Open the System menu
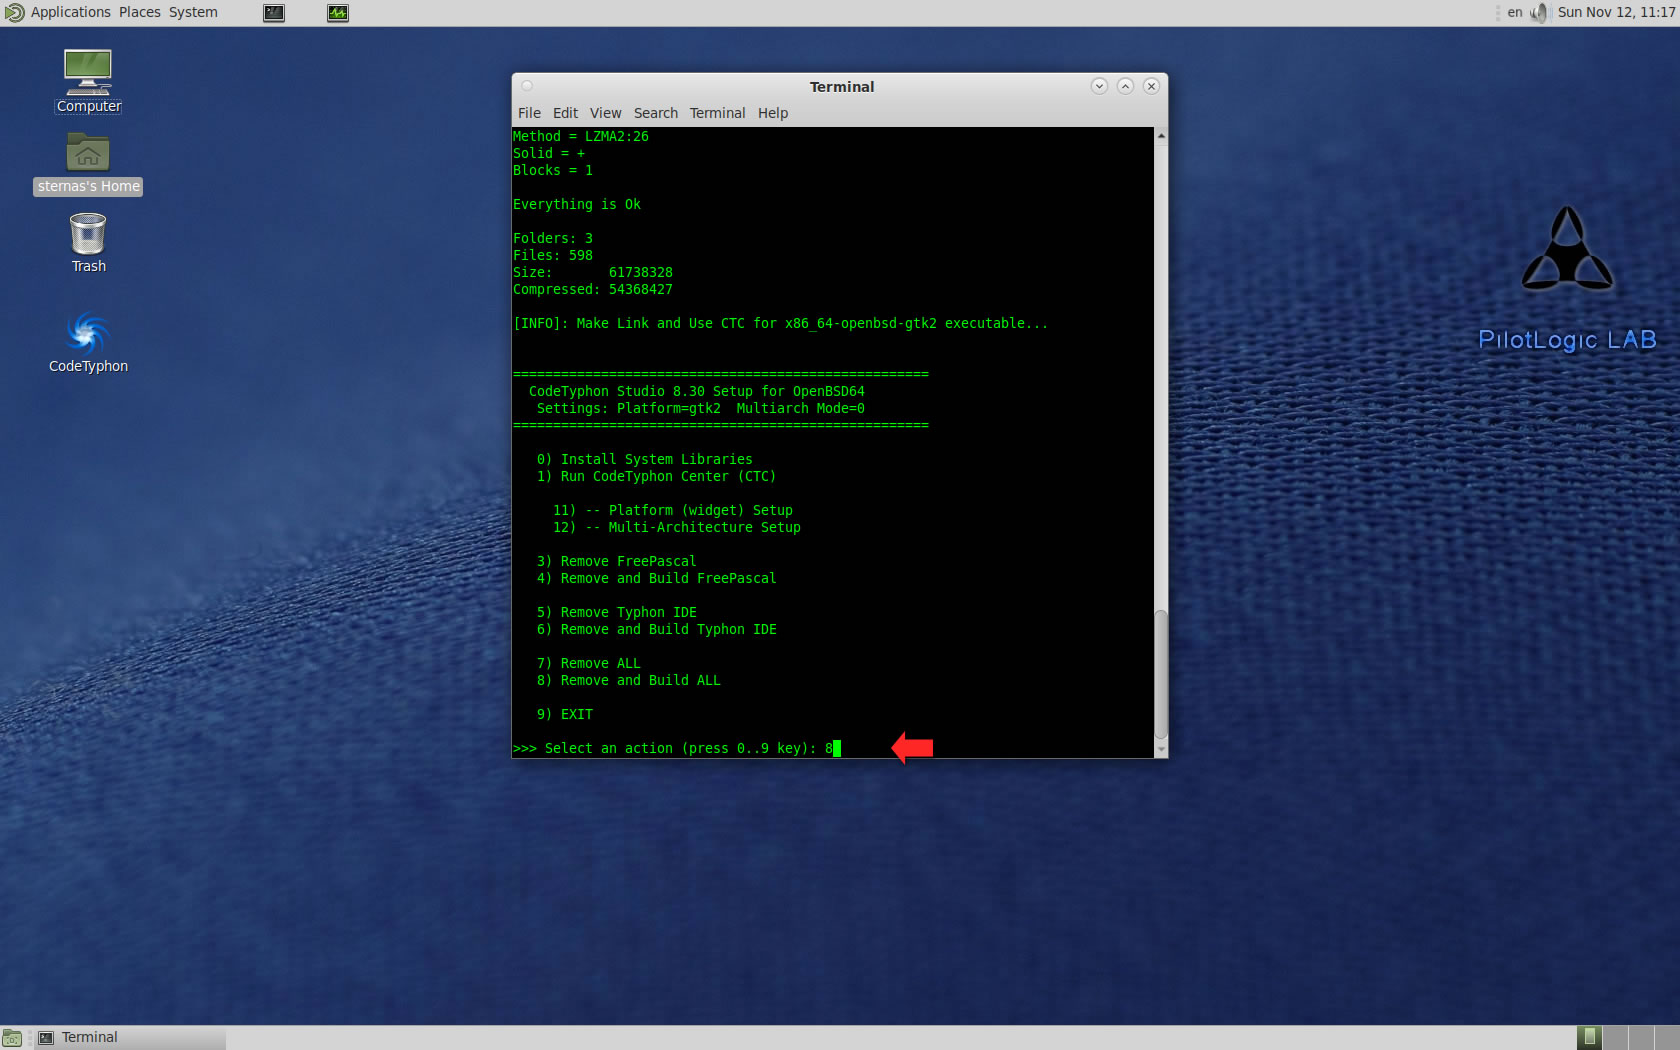Viewport: 1680px width, 1050px height. [x=193, y=13]
